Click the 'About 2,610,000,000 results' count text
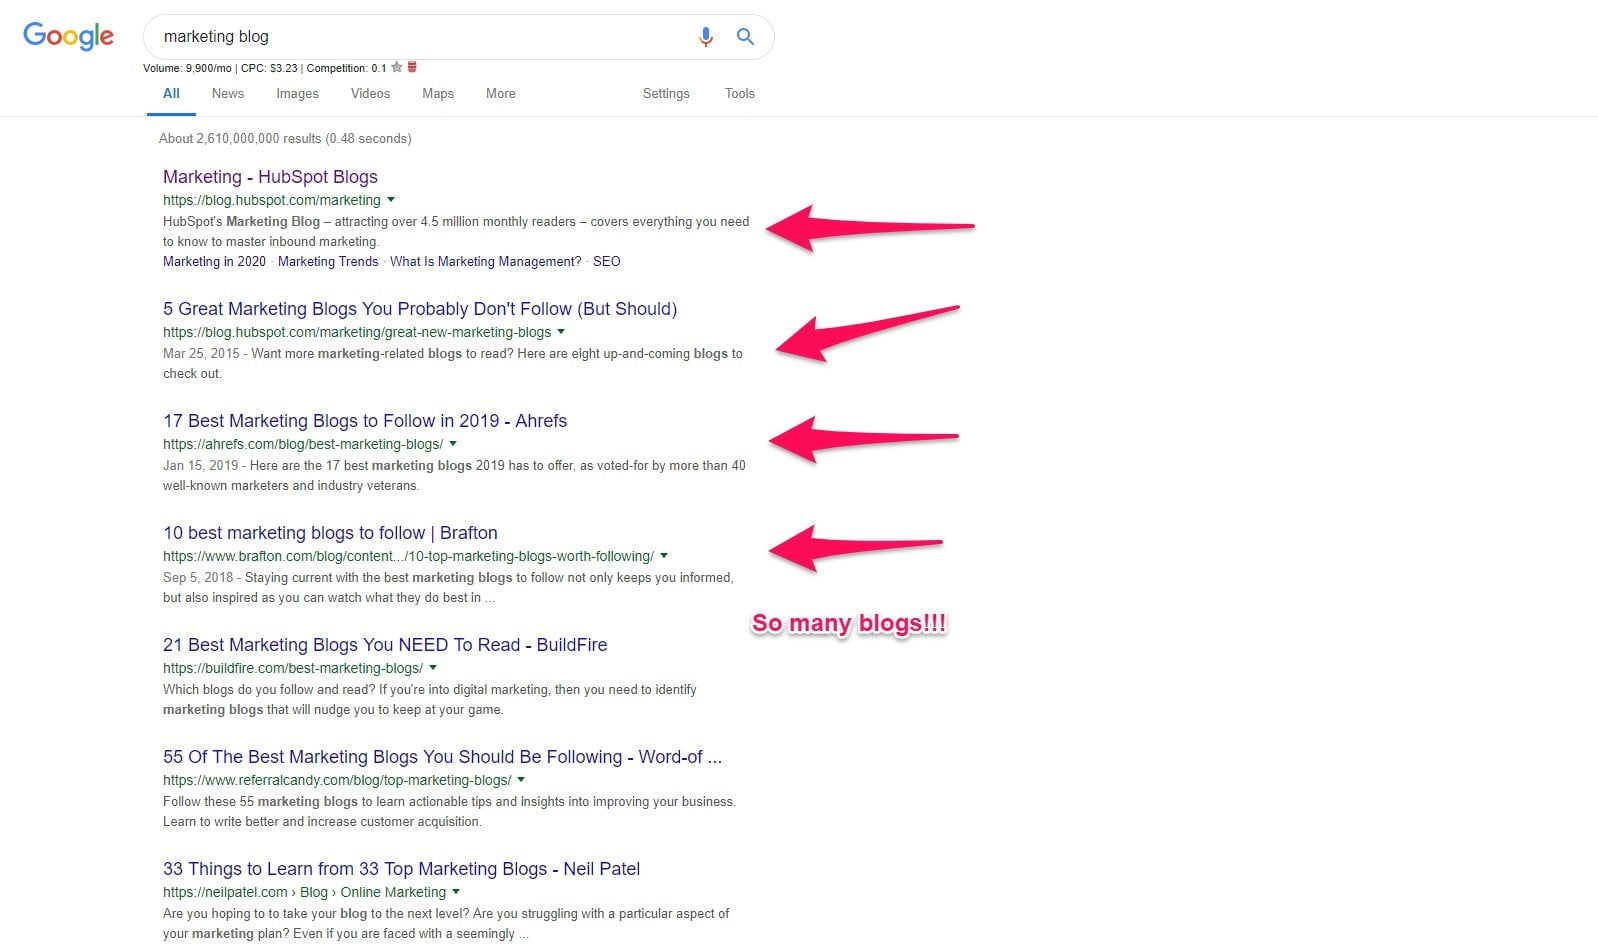Screen dimensions: 1598x945 point(285,139)
